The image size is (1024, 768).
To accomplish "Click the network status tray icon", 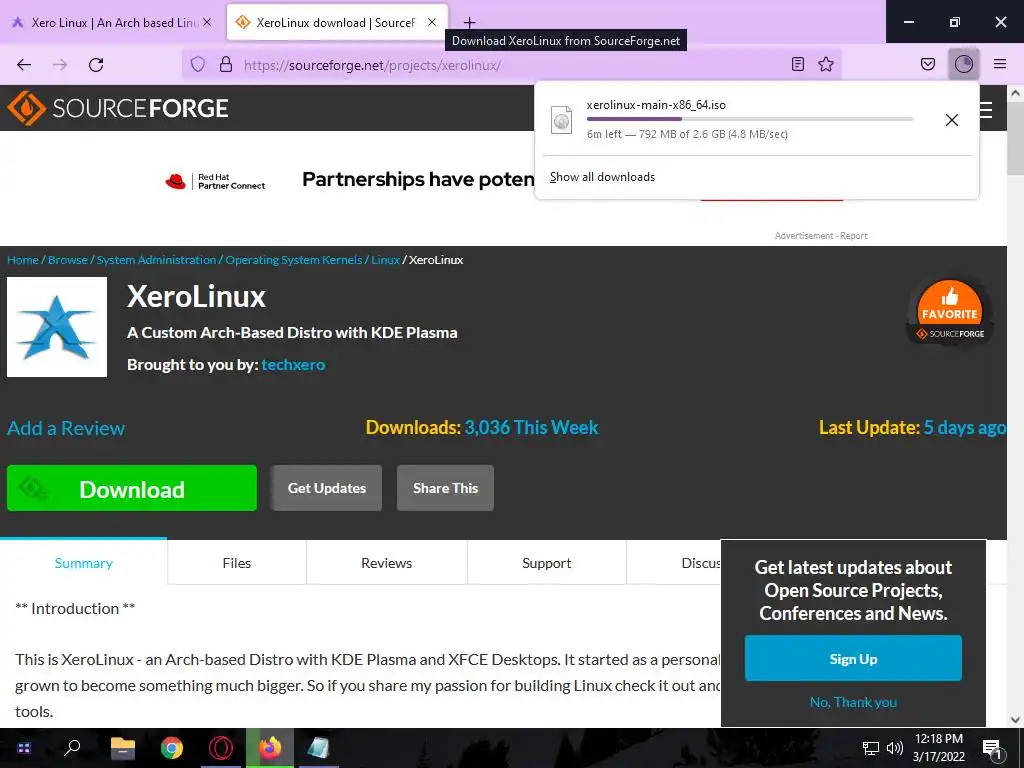I will (871, 748).
